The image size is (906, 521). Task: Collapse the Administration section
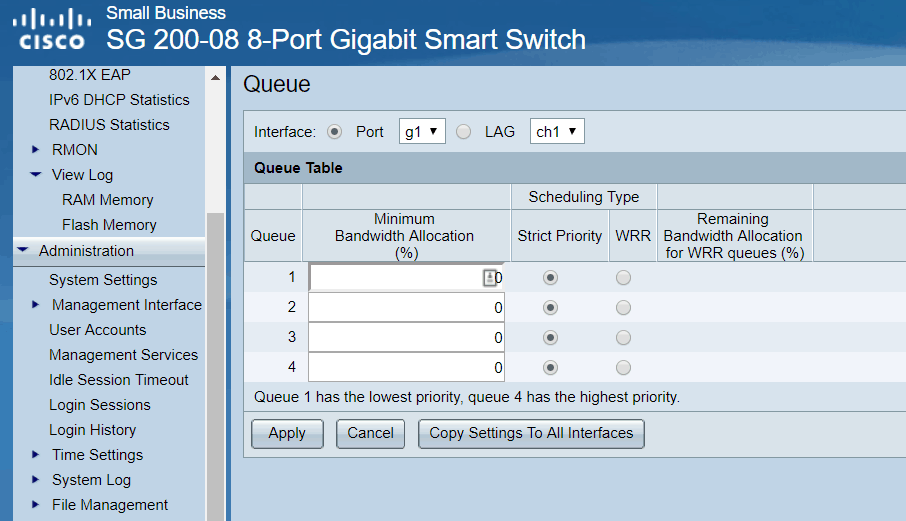pyautogui.click(x=23, y=251)
